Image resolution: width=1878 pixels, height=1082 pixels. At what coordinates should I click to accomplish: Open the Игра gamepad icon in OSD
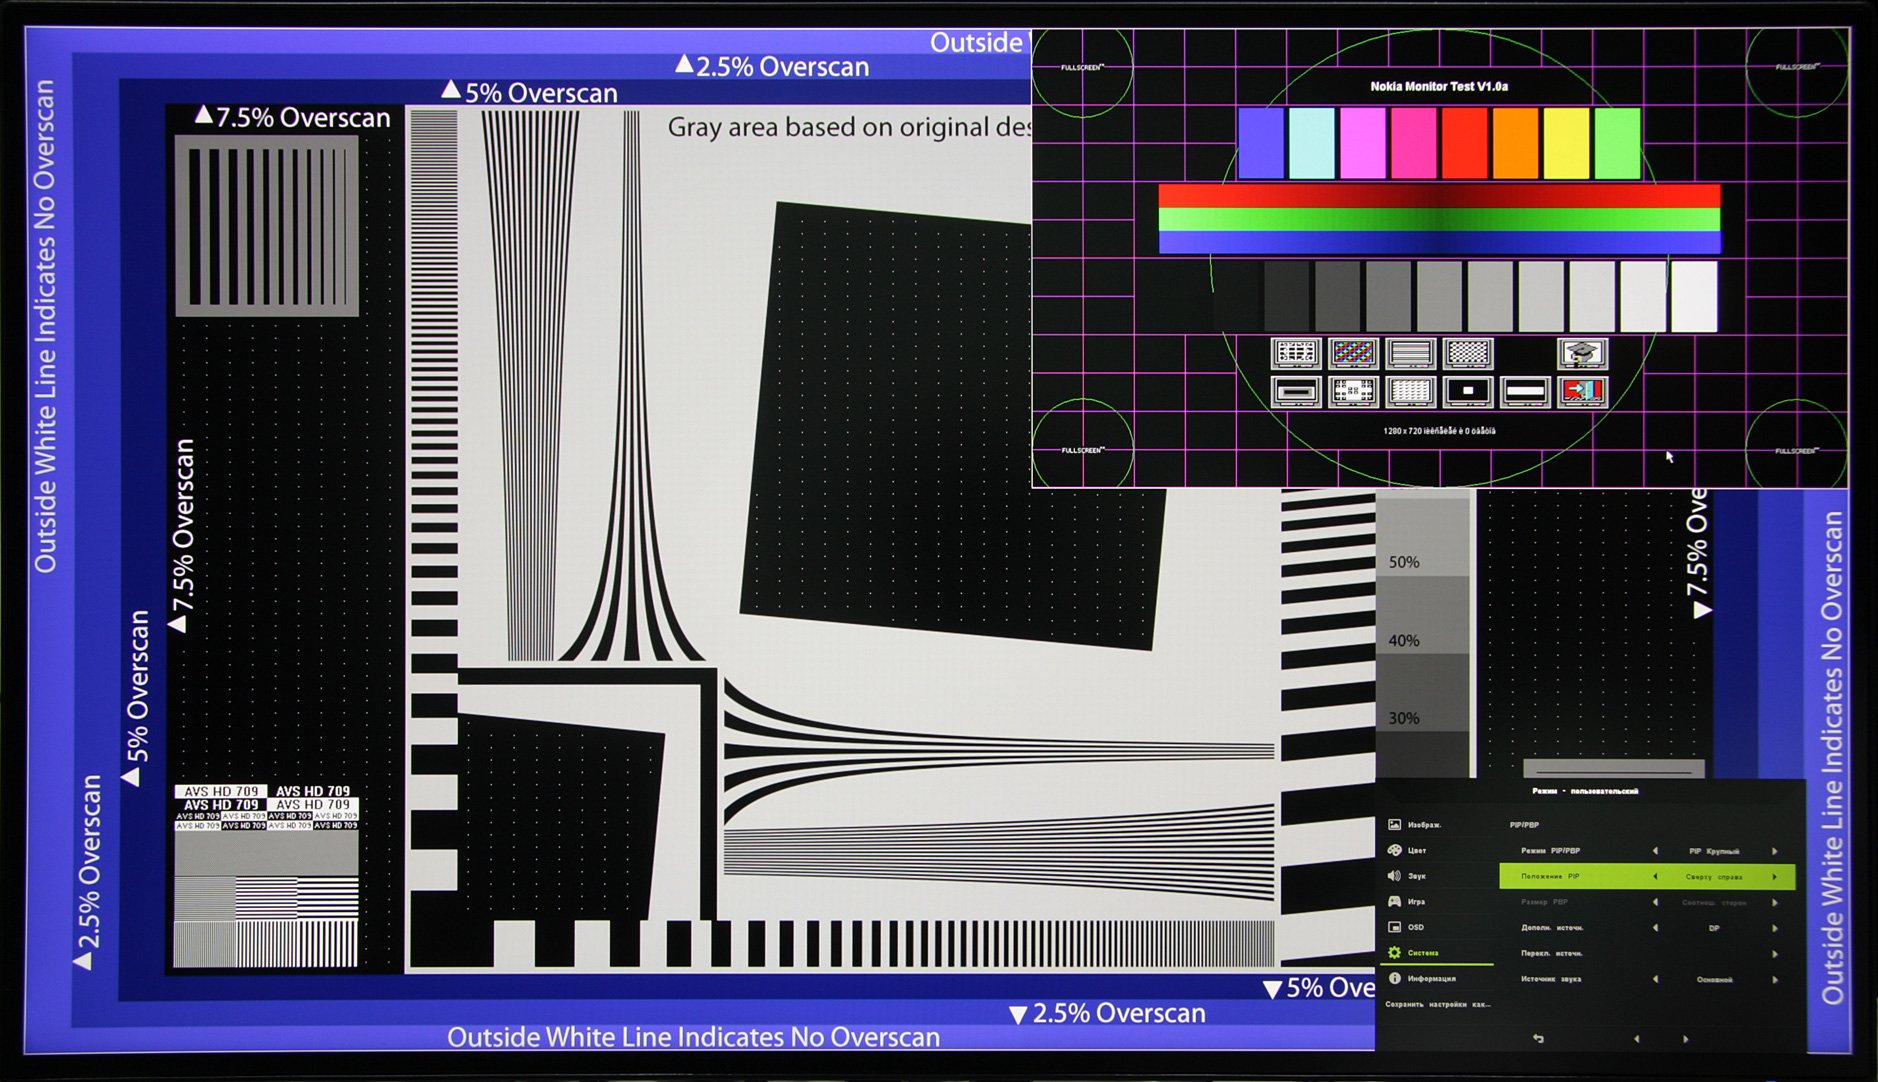pyautogui.click(x=1394, y=901)
